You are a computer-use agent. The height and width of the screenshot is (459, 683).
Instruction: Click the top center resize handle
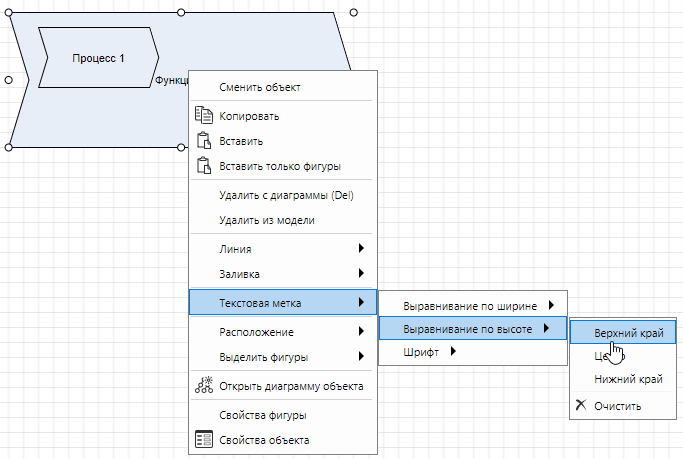point(181,12)
